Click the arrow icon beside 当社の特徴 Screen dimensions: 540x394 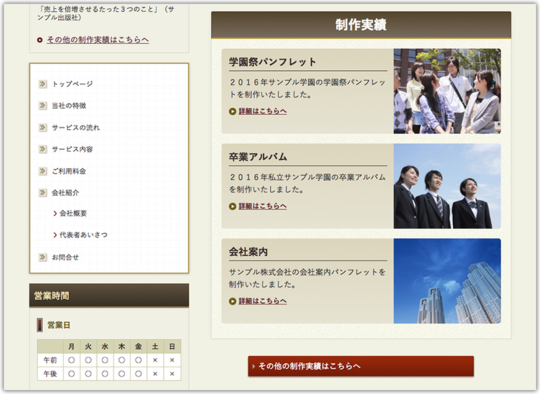(x=43, y=105)
